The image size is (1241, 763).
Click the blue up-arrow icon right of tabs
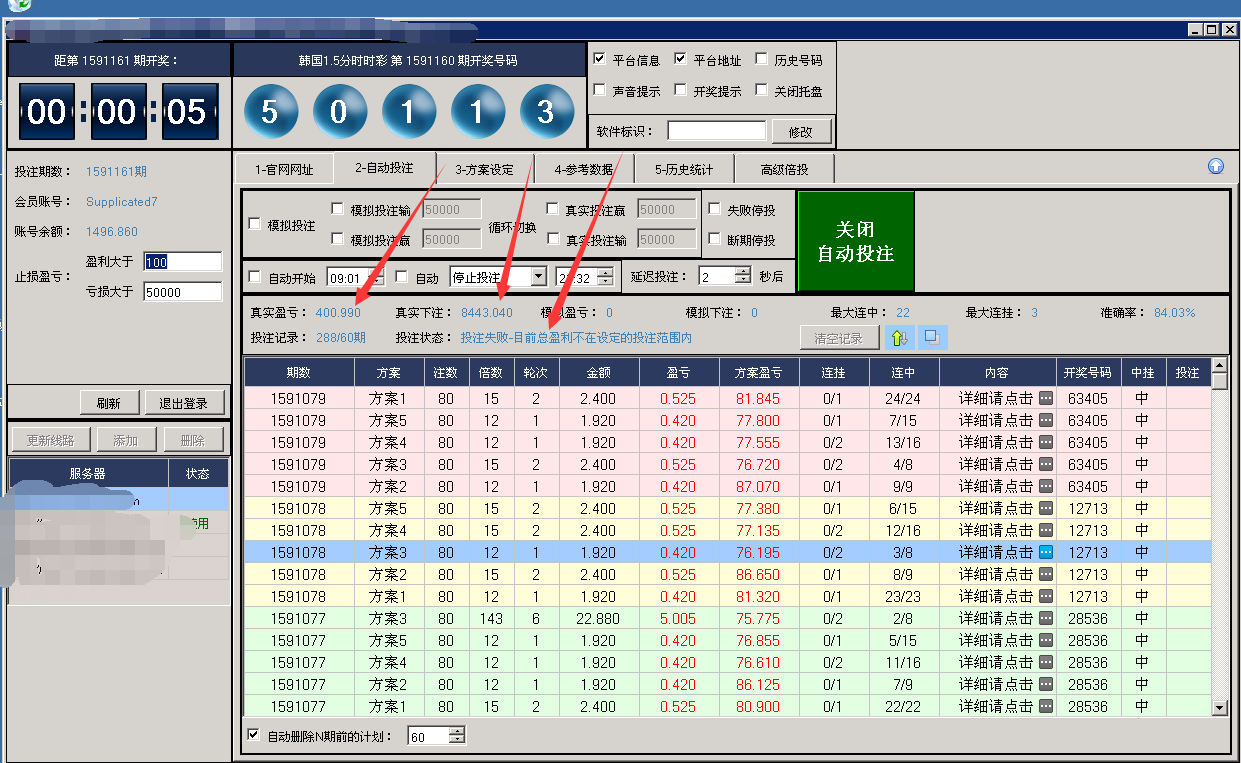coord(1216,167)
